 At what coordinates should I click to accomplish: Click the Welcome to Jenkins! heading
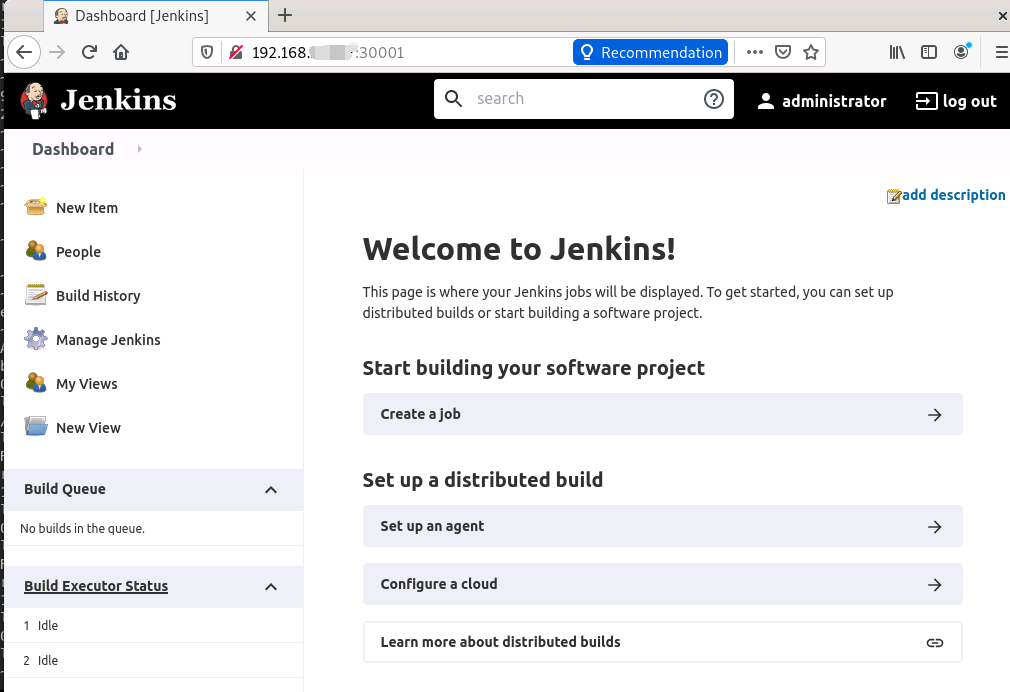519,249
